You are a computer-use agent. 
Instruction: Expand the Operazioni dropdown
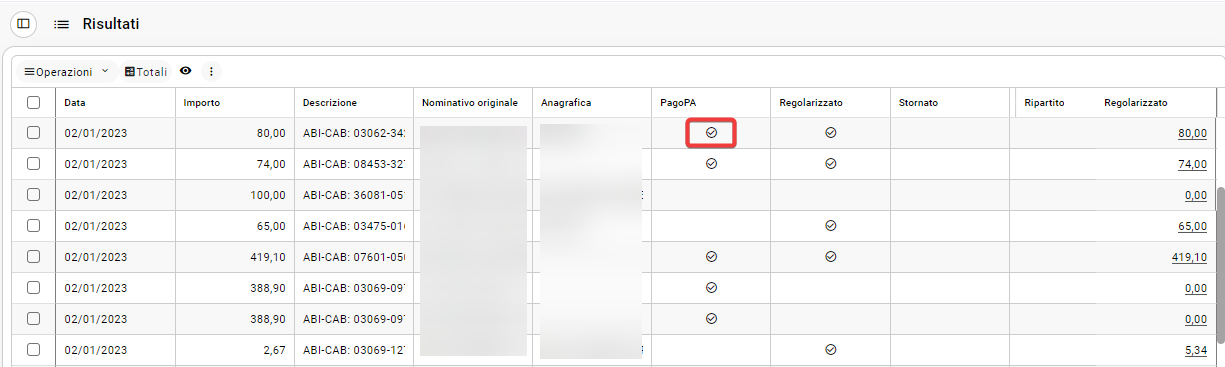pos(66,71)
